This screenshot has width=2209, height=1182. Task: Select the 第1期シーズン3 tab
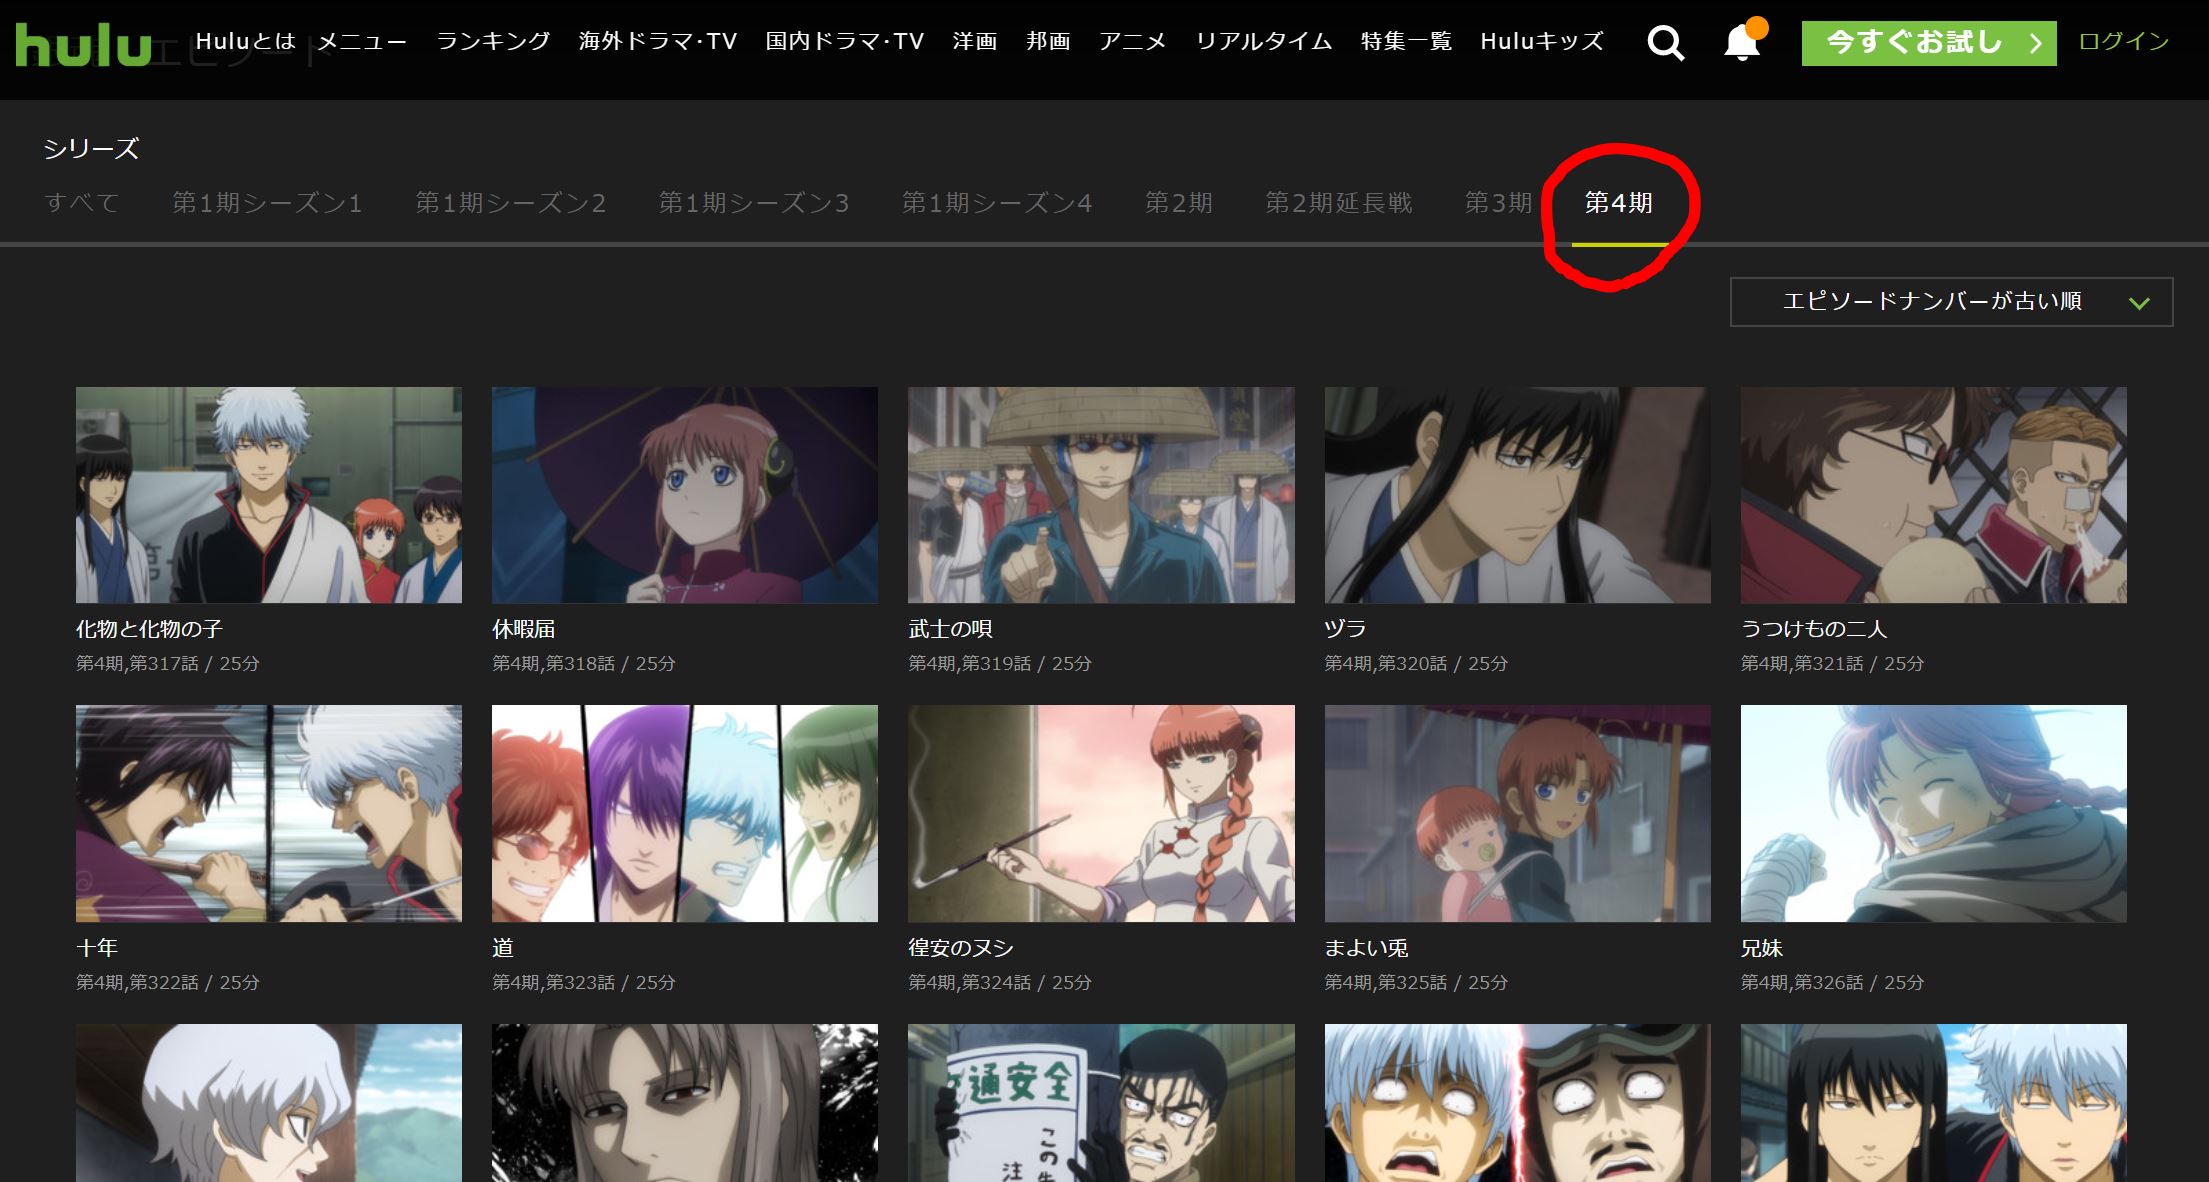pos(753,203)
